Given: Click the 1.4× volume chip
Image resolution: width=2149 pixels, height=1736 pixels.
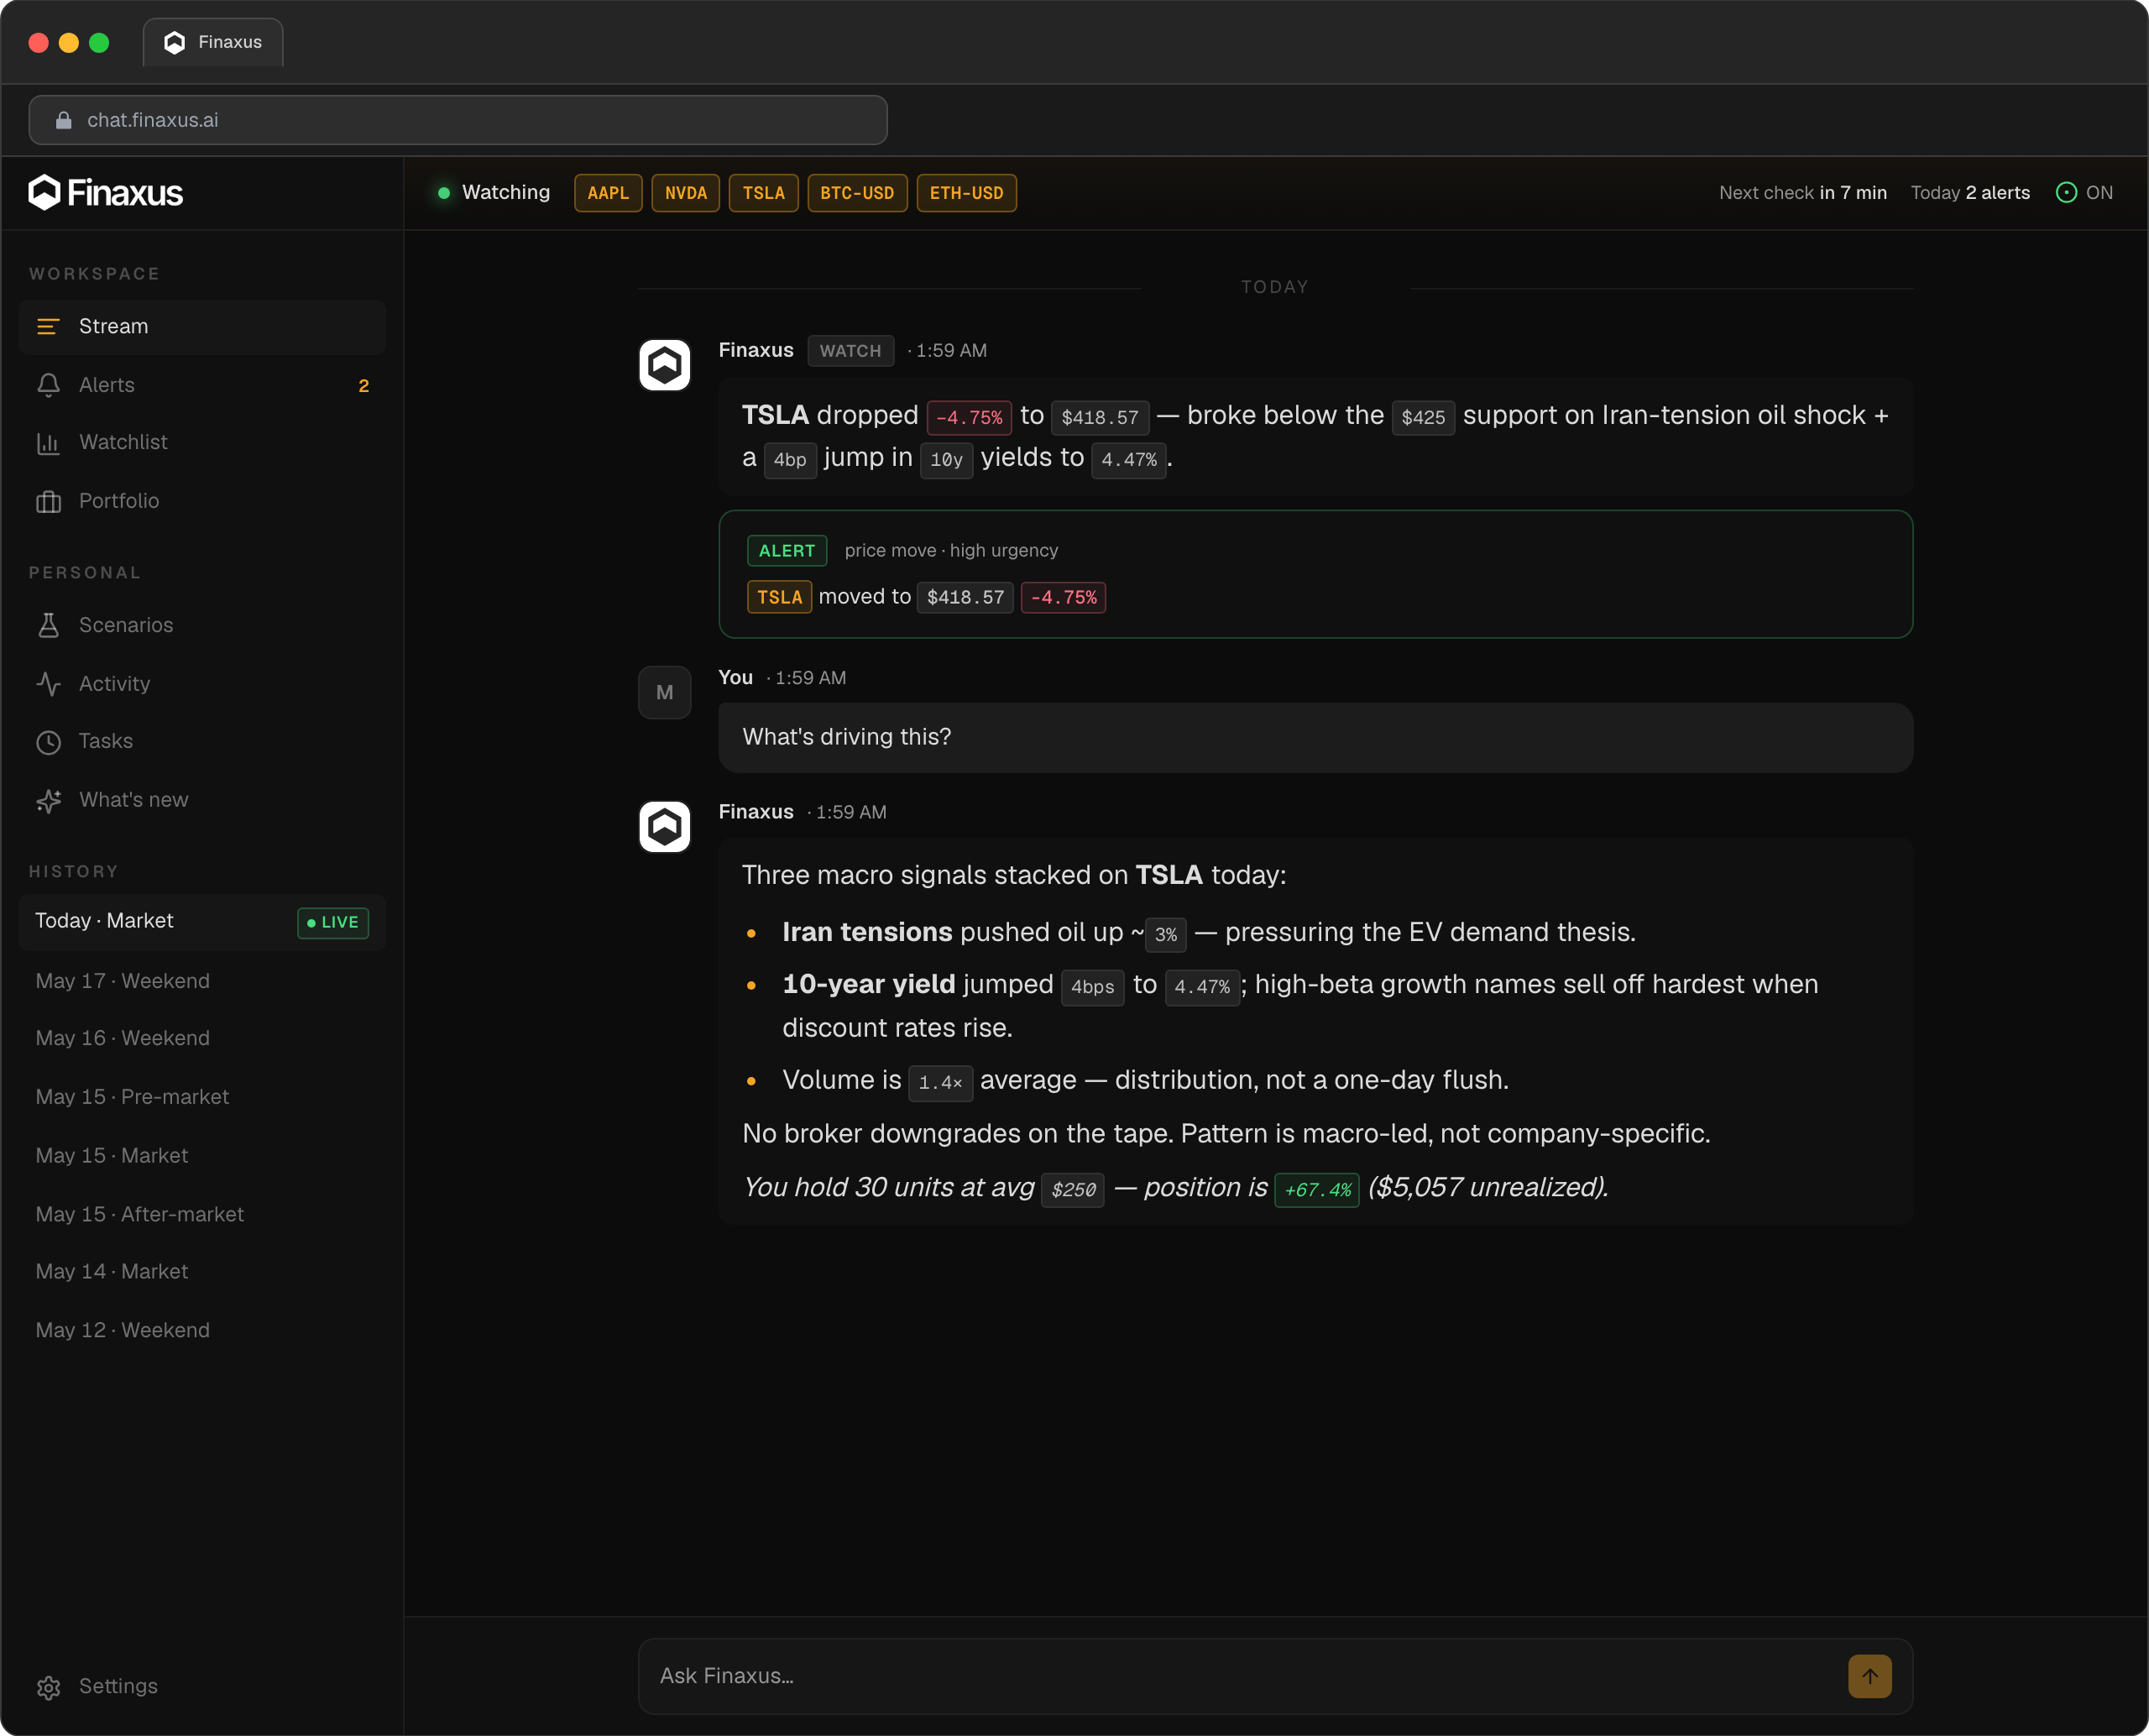Looking at the screenshot, I should tap(940, 1082).
